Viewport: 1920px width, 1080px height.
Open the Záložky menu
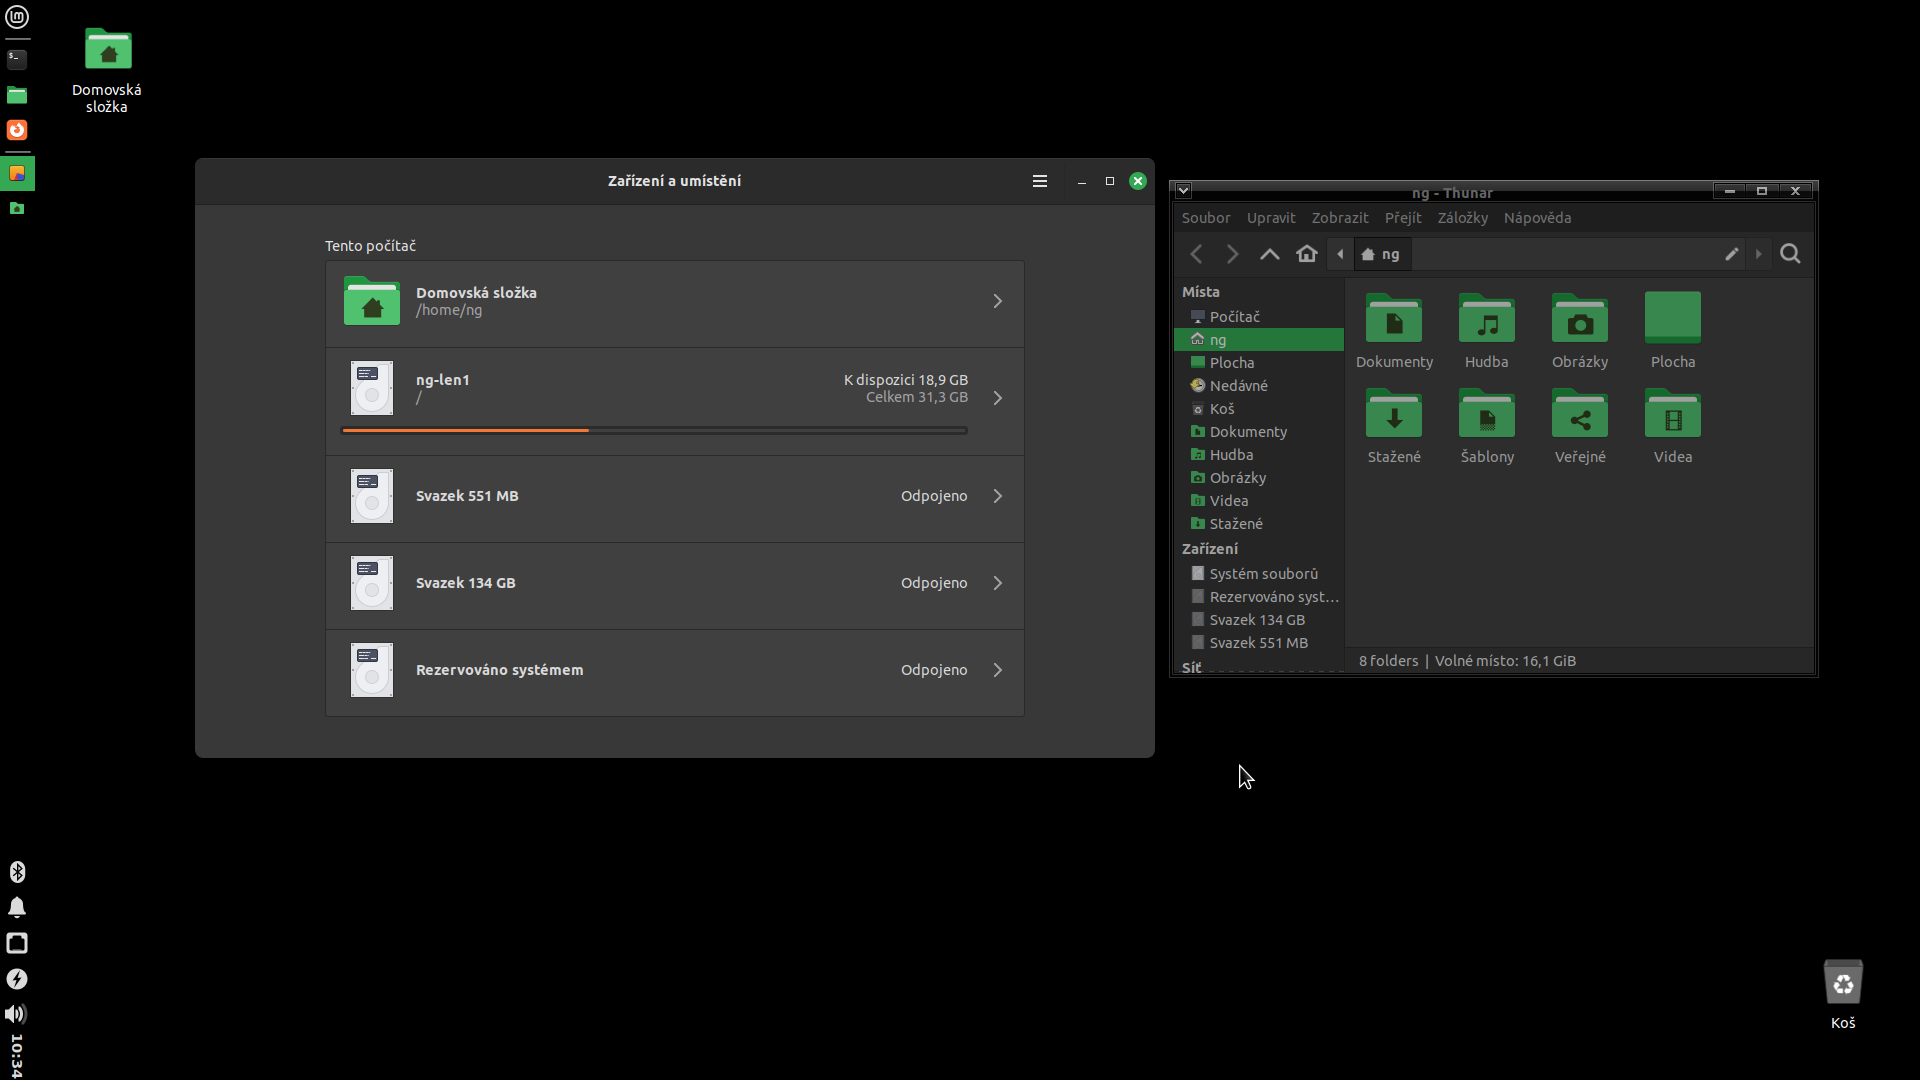pos(1462,218)
